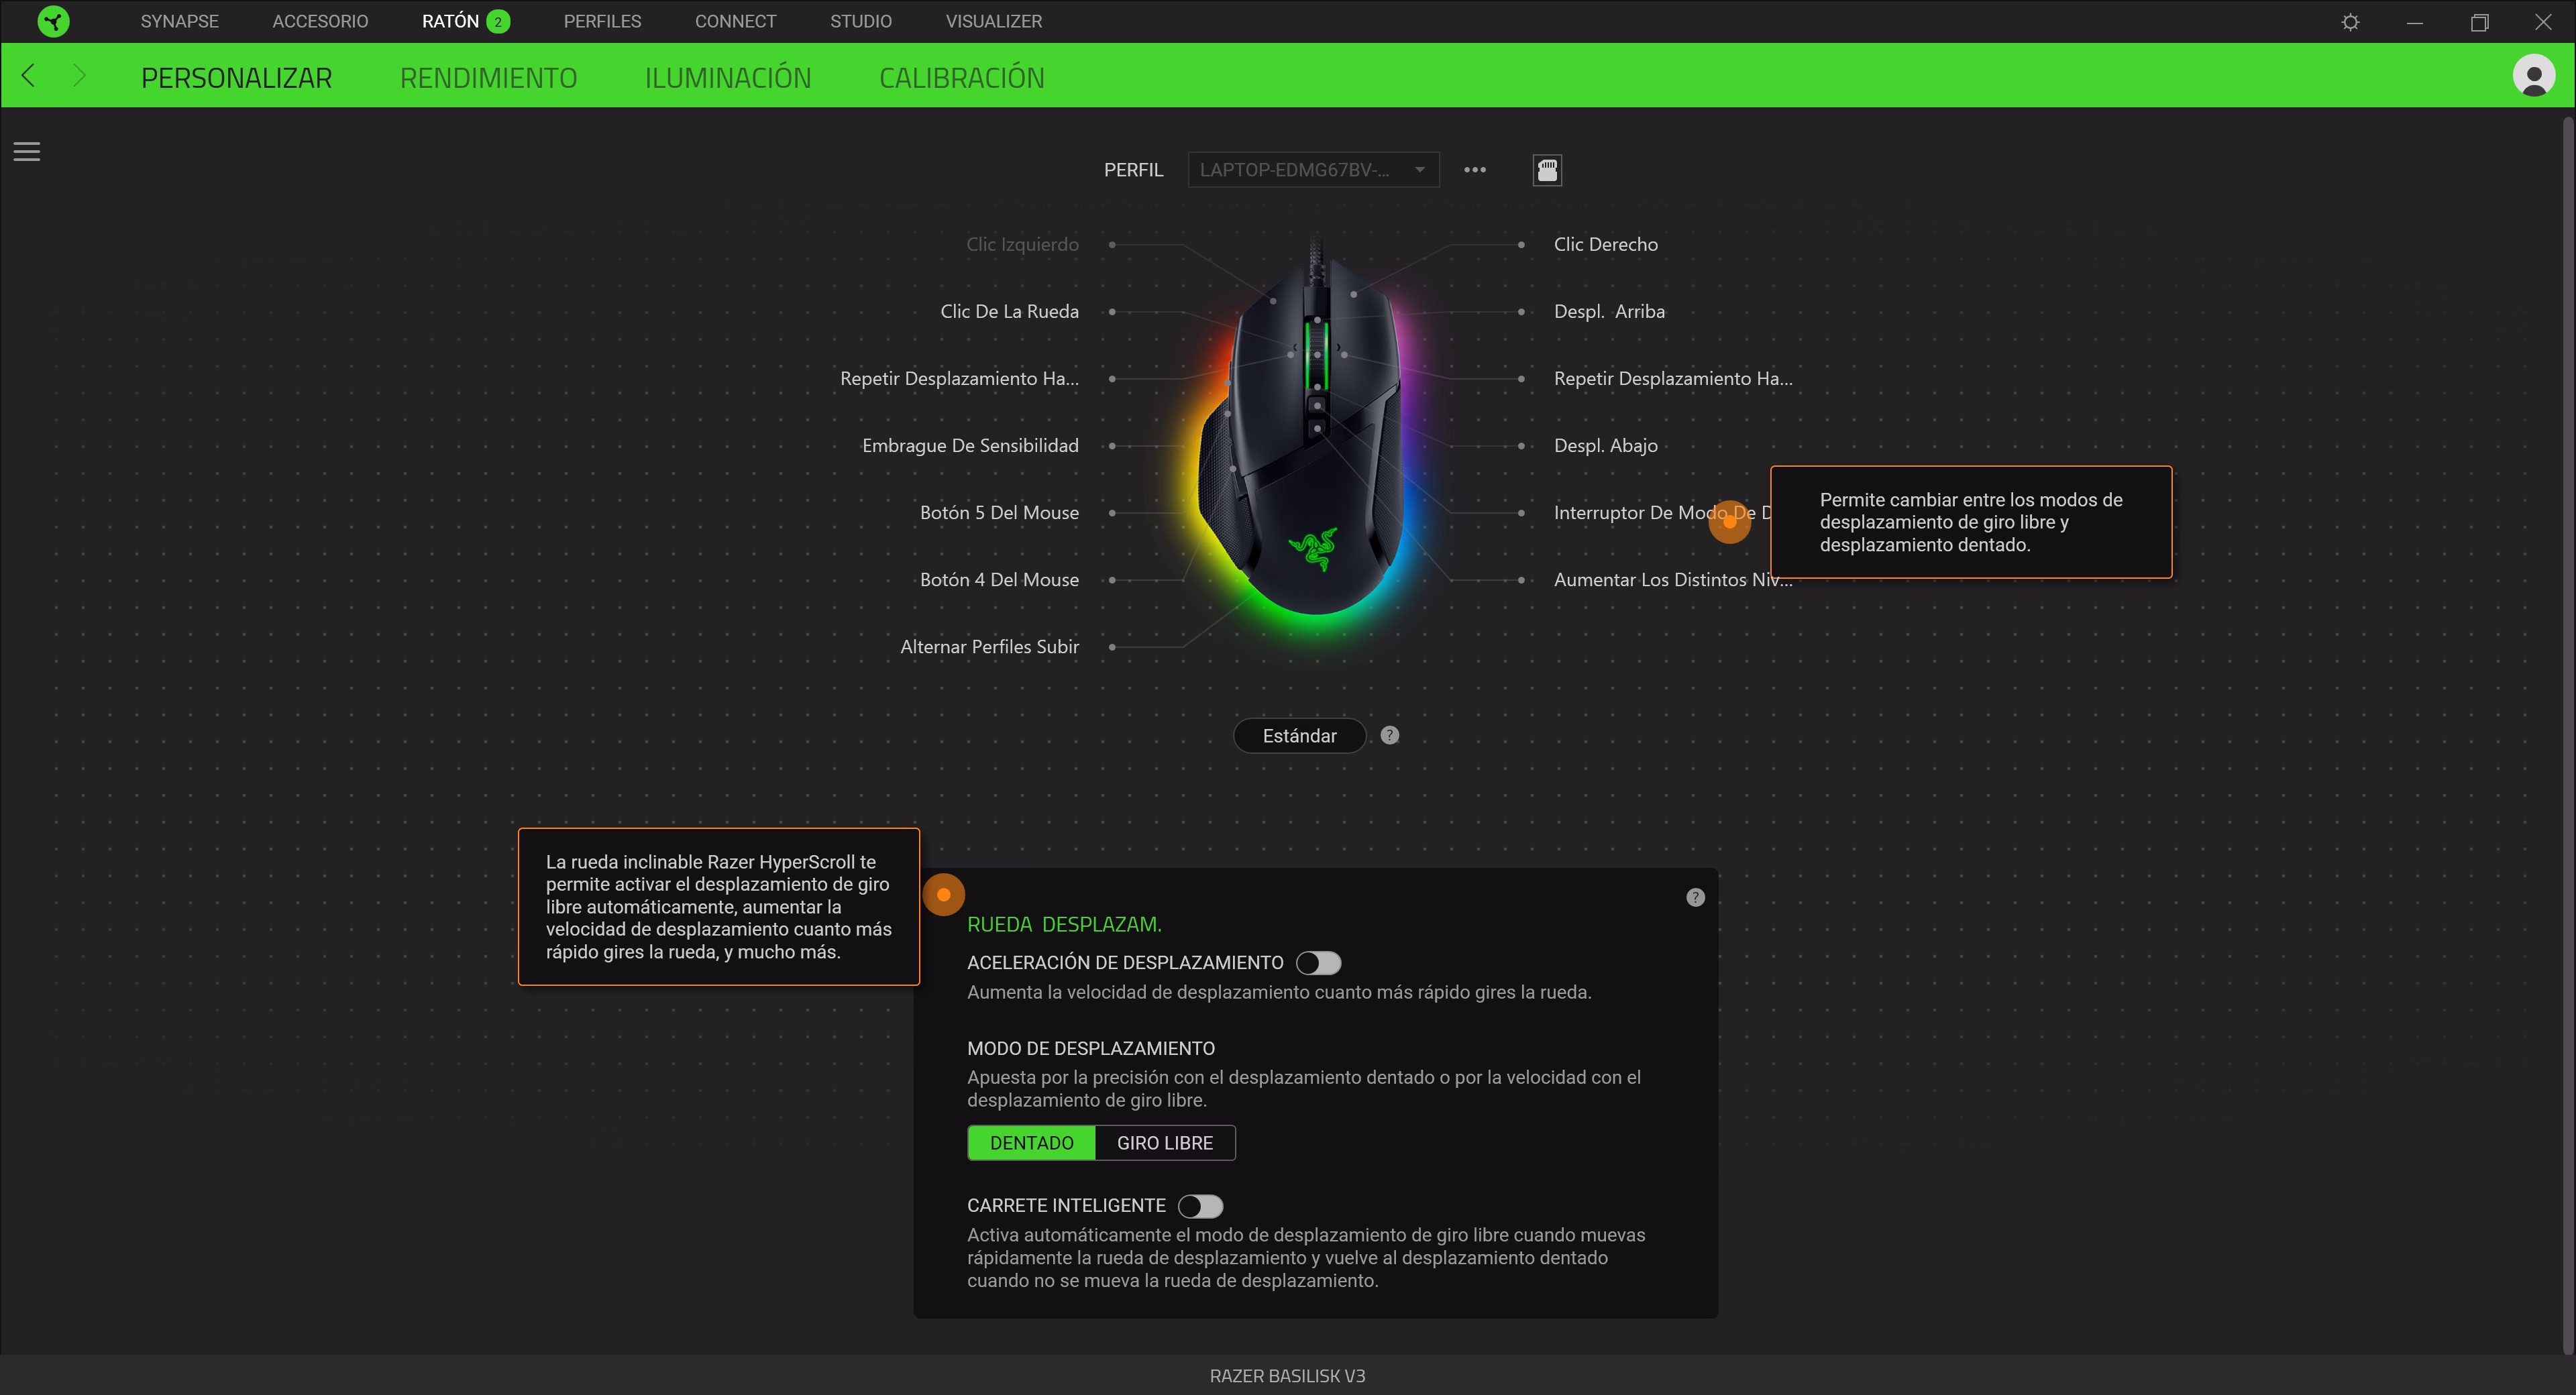Open the Studio menu tab

860,21
